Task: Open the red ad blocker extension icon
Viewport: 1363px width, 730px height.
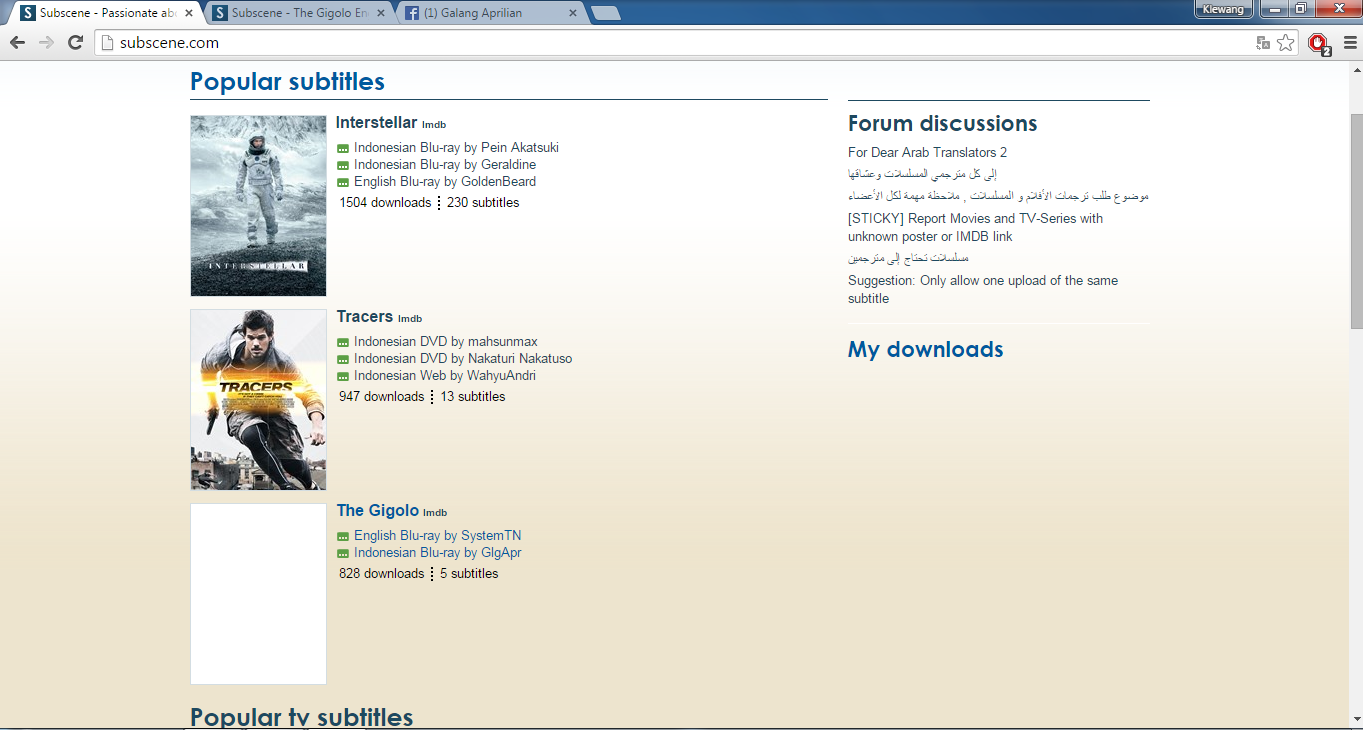Action: point(1319,43)
